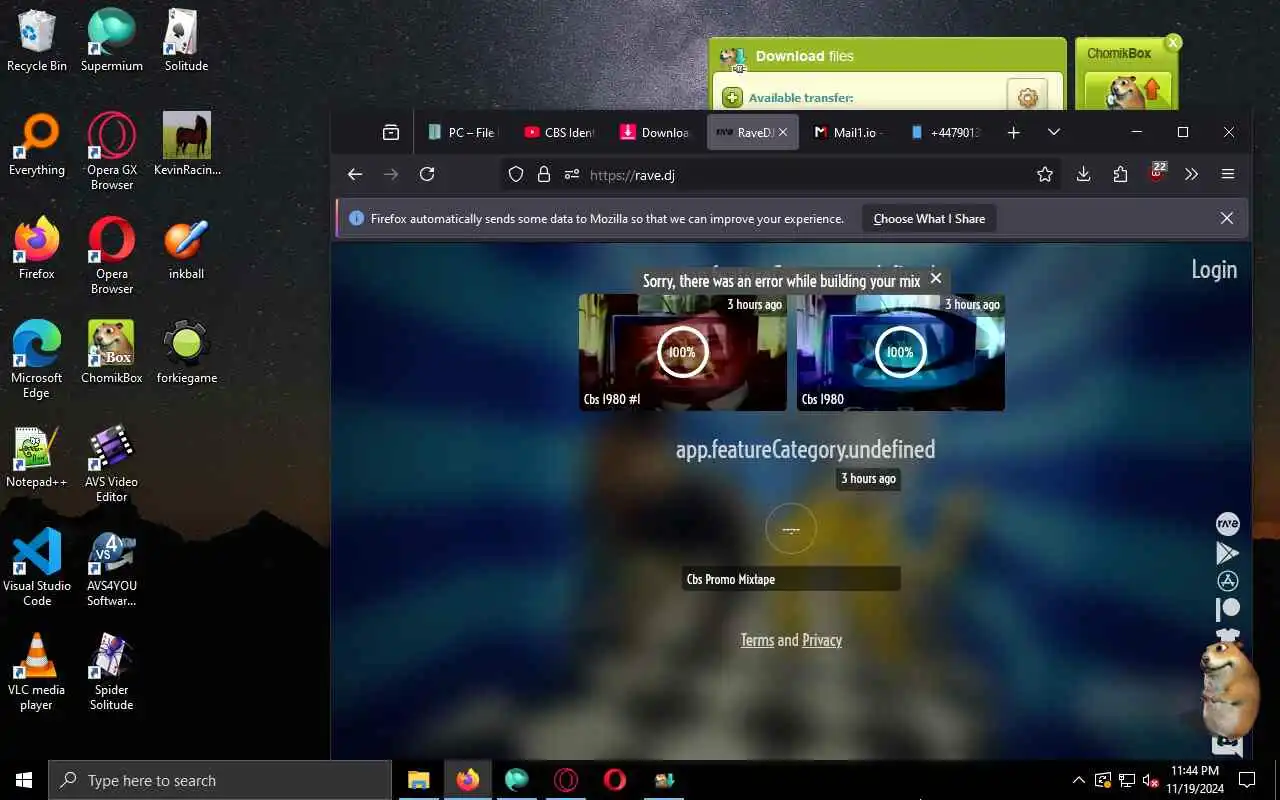Switch to the Mail1.io tab
This screenshot has width=1280, height=800.
pos(847,132)
